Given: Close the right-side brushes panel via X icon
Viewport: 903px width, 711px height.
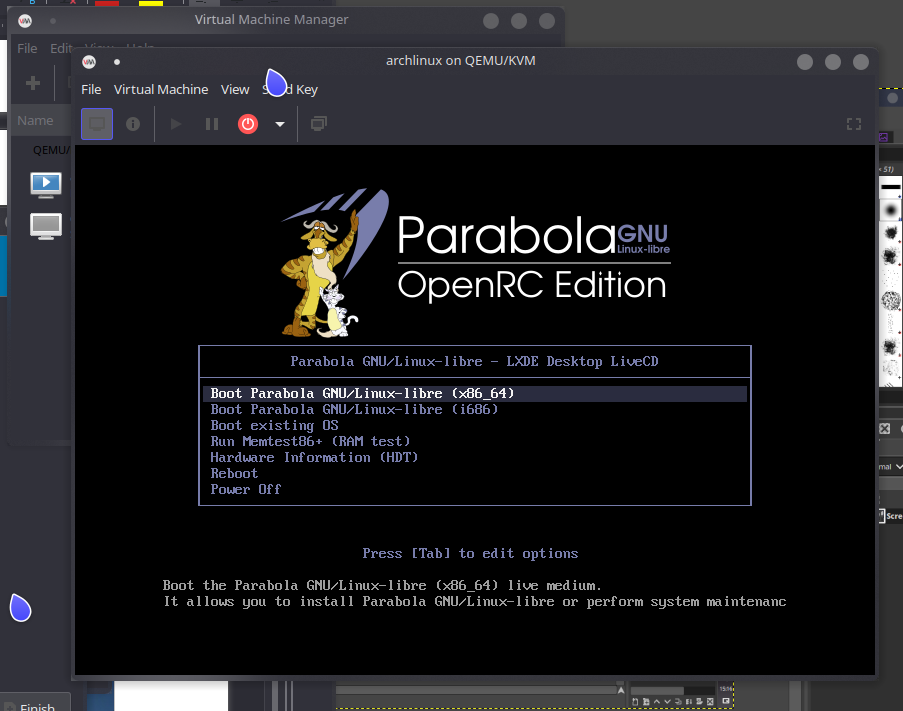Looking at the screenshot, I should point(884,427).
